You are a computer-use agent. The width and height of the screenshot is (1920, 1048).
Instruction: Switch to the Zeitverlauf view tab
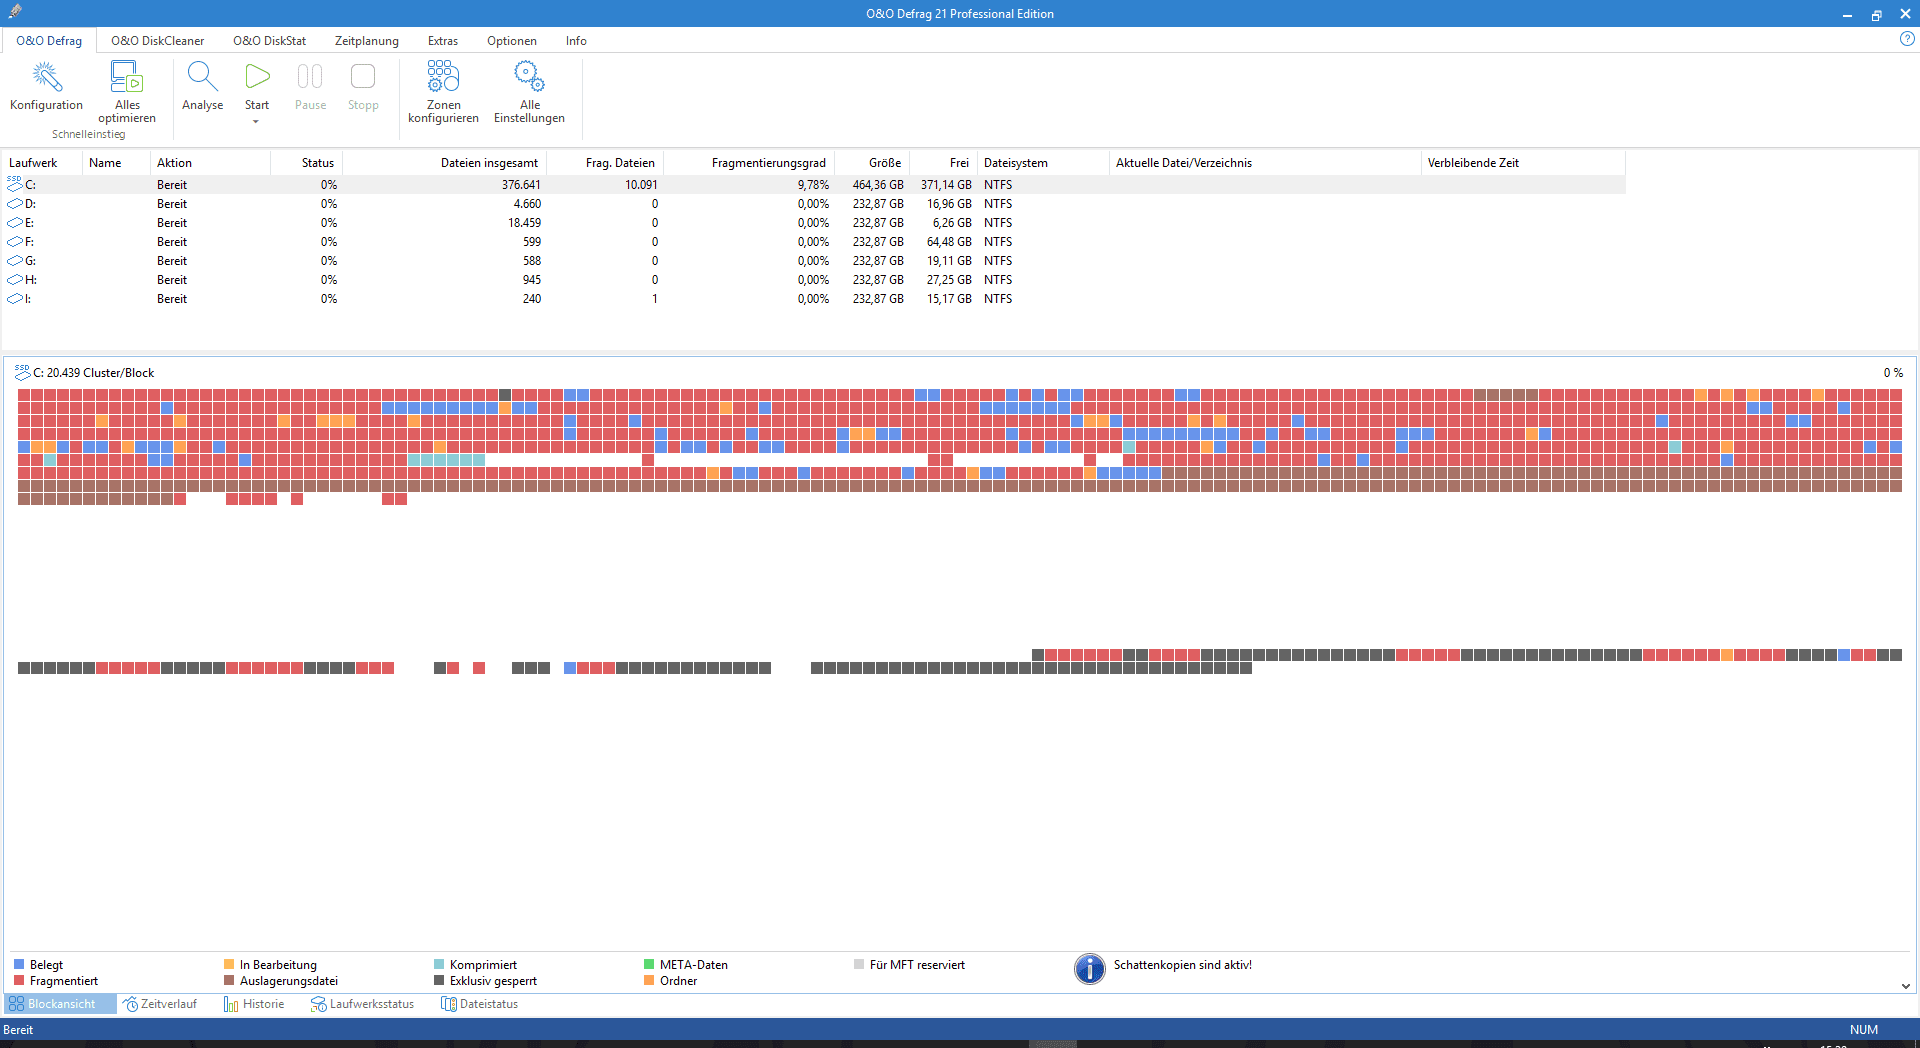coord(160,1004)
